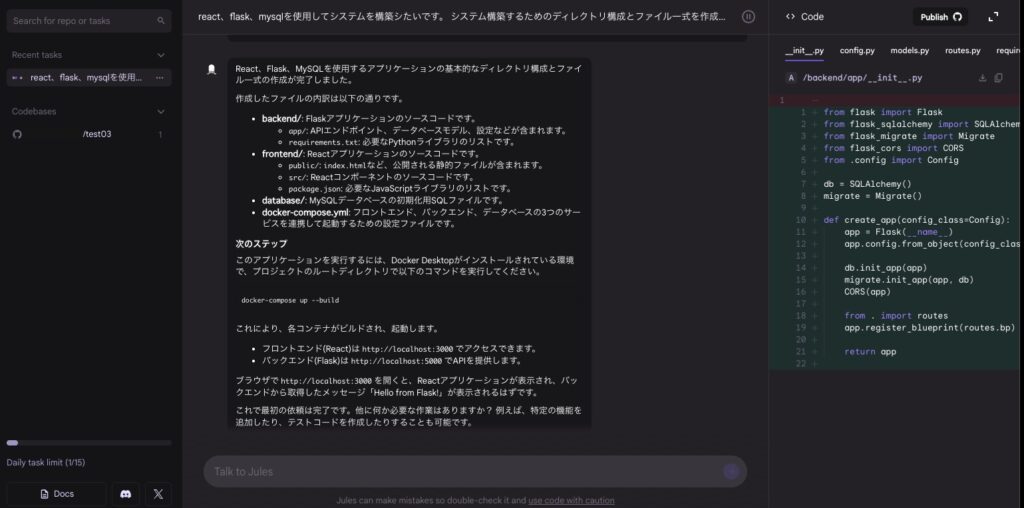Switch to the models.py tab
1024x508 pixels.
(910, 51)
